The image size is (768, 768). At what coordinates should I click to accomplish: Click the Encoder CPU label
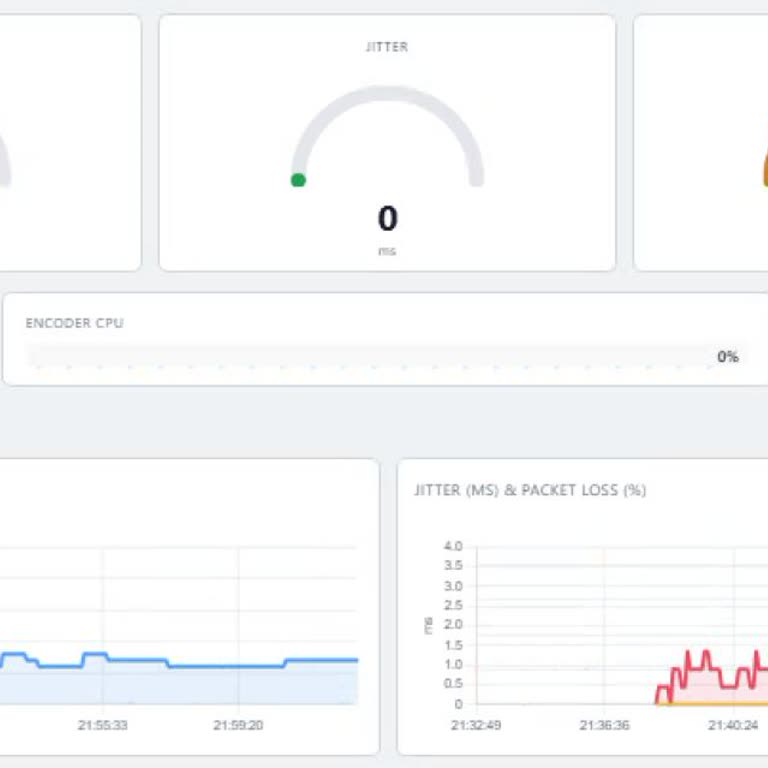tap(74, 323)
